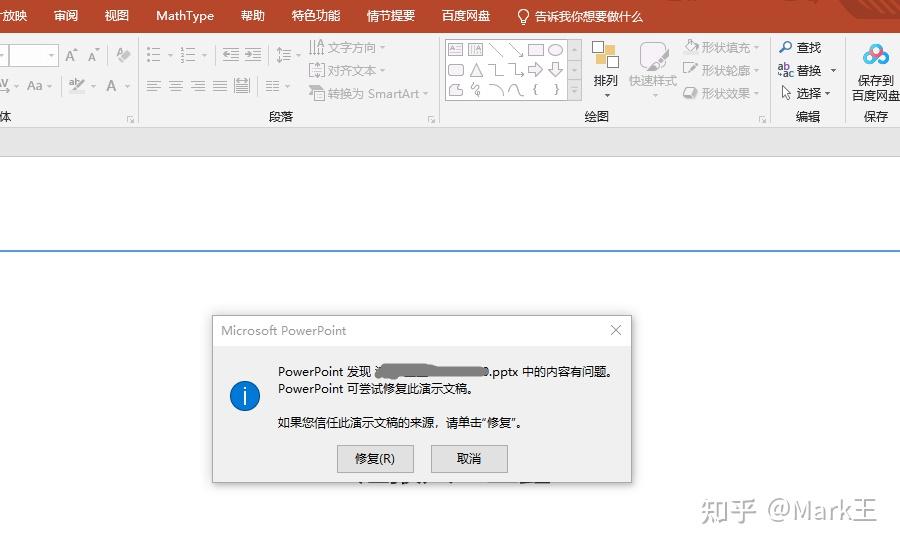Select the arrow line shape
Viewport: 900px width, 547px height.
[516, 50]
